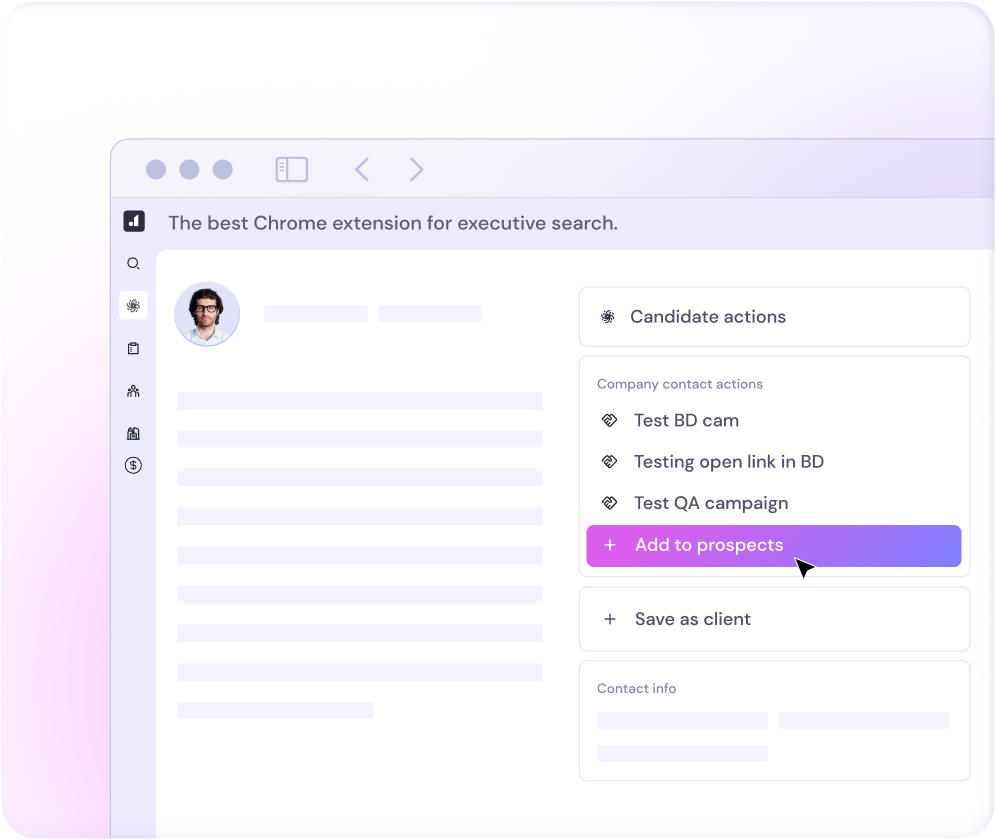This screenshot has width=996, height=840.
Task: Click the Add to prospects button
Action: tap(773, 546)
